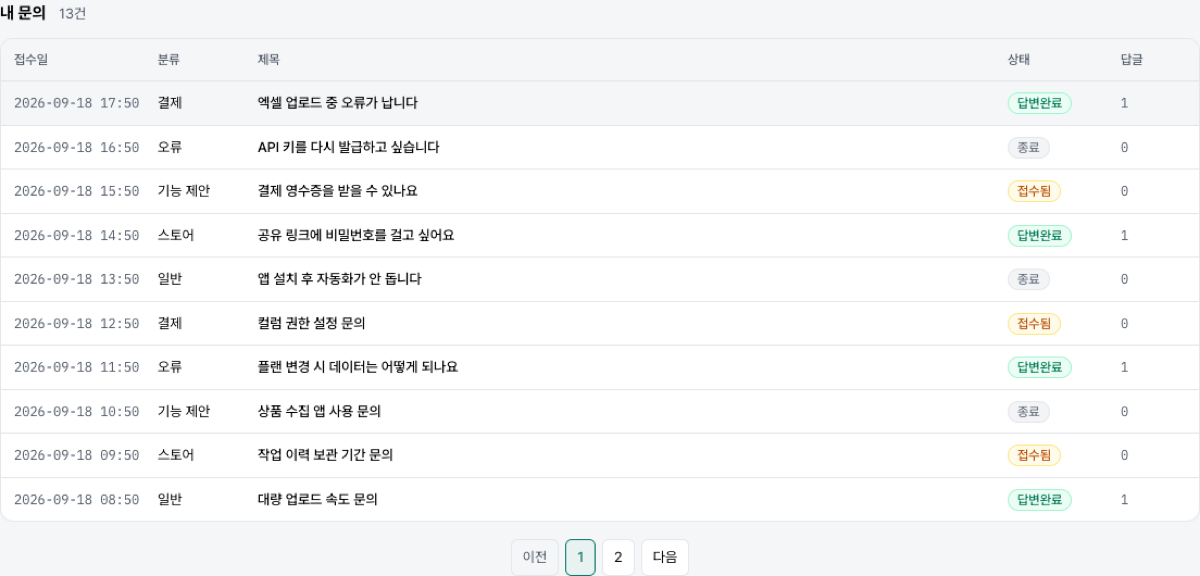Click the date 2026-09-18 09:50
The image size is (1200, 576).
77,455
